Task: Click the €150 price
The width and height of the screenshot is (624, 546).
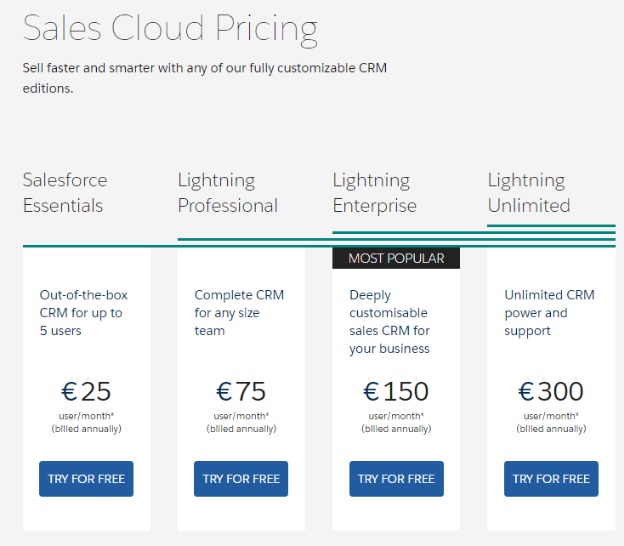Action: [396, 391]
